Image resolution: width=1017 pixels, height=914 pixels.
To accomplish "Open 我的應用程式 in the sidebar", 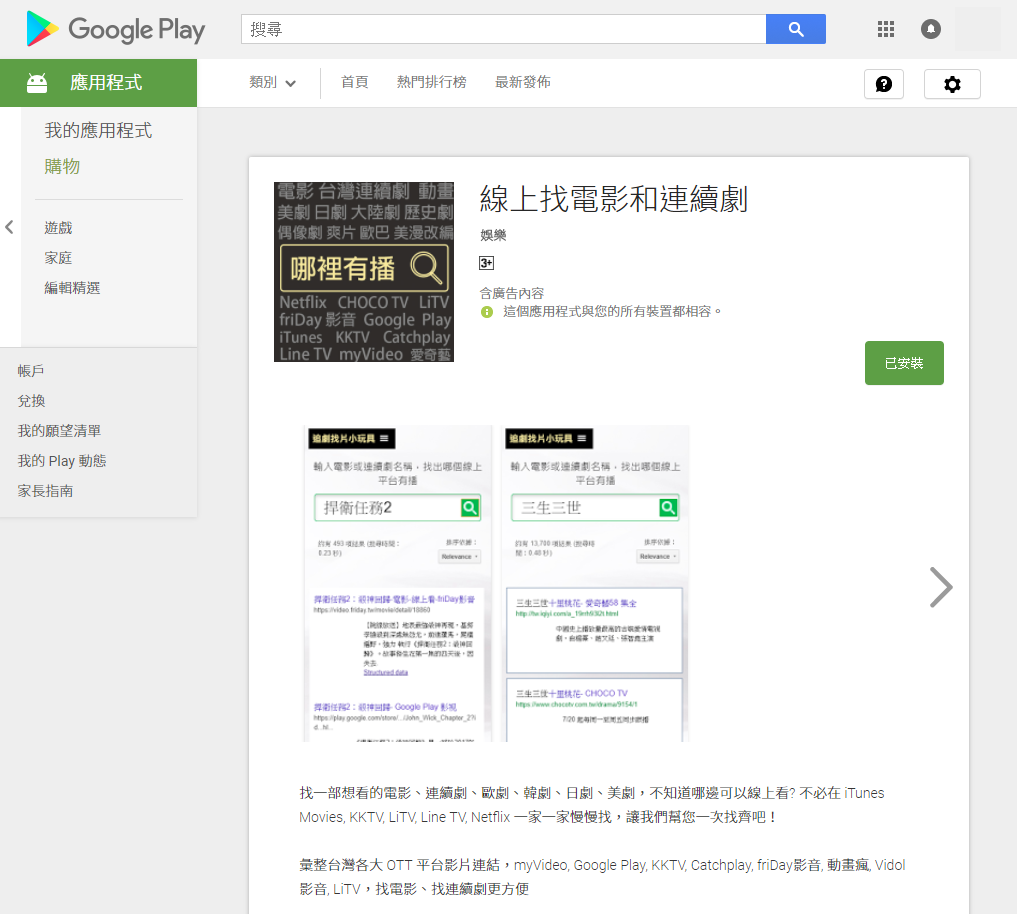I will click(98, 131).
